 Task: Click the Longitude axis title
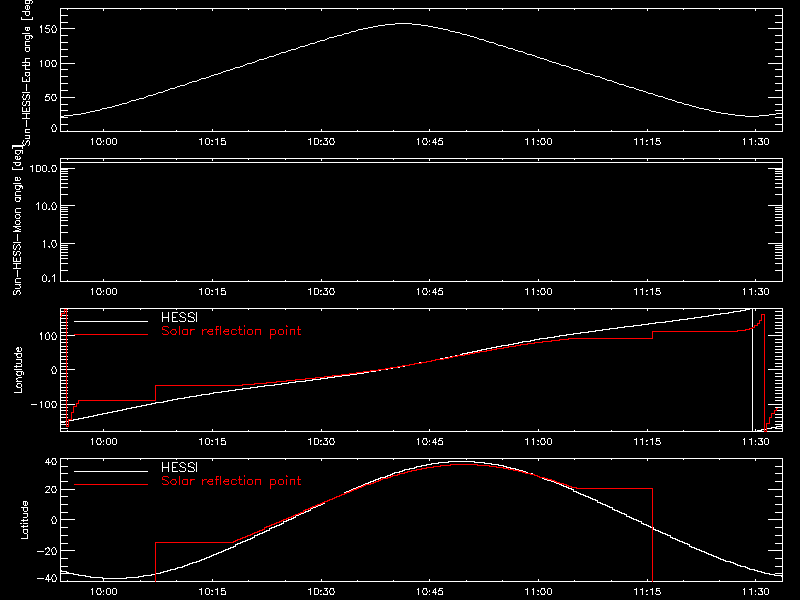(18, 370)
